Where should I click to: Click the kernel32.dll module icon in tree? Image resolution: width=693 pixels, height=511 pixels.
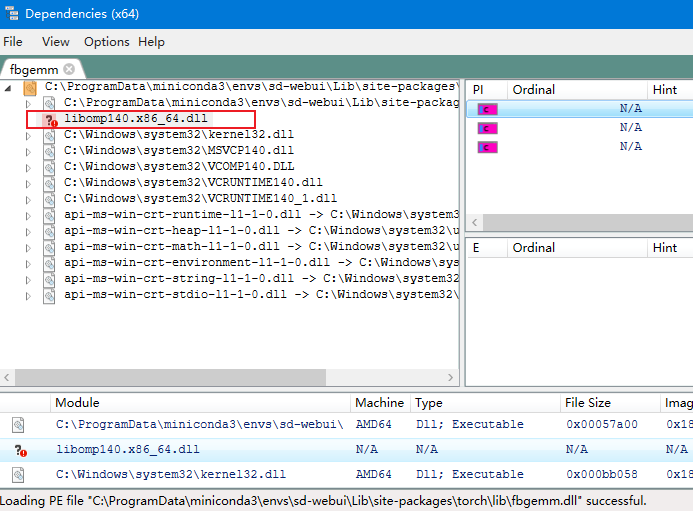coord(49,135)
